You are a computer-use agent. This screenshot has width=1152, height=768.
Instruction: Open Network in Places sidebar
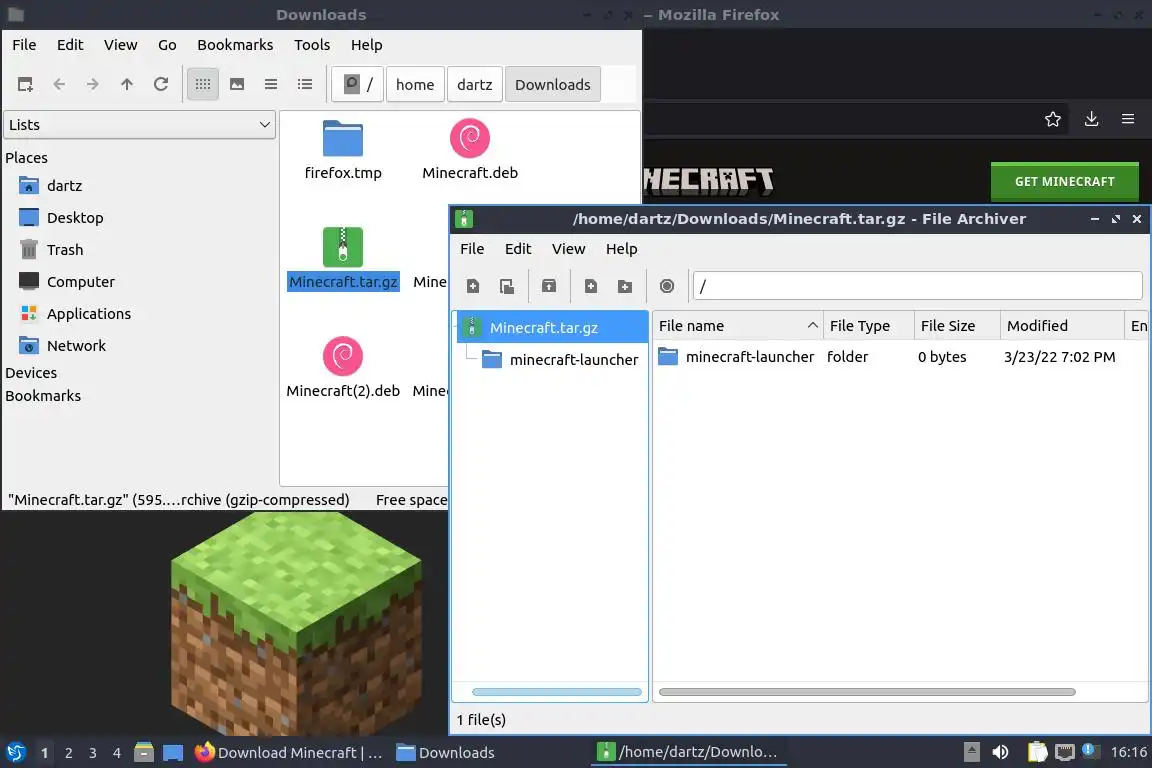(76, 345)
